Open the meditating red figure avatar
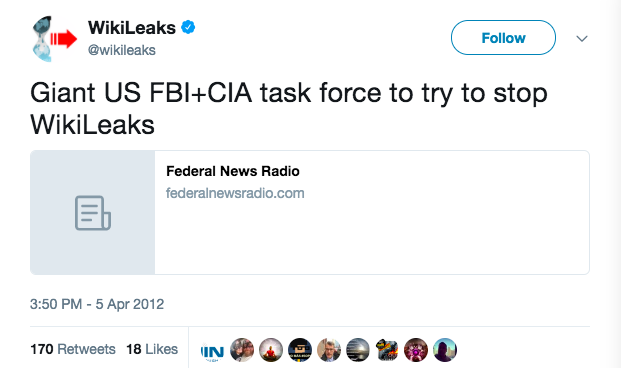Screen dimensions: 621x368 271,350
